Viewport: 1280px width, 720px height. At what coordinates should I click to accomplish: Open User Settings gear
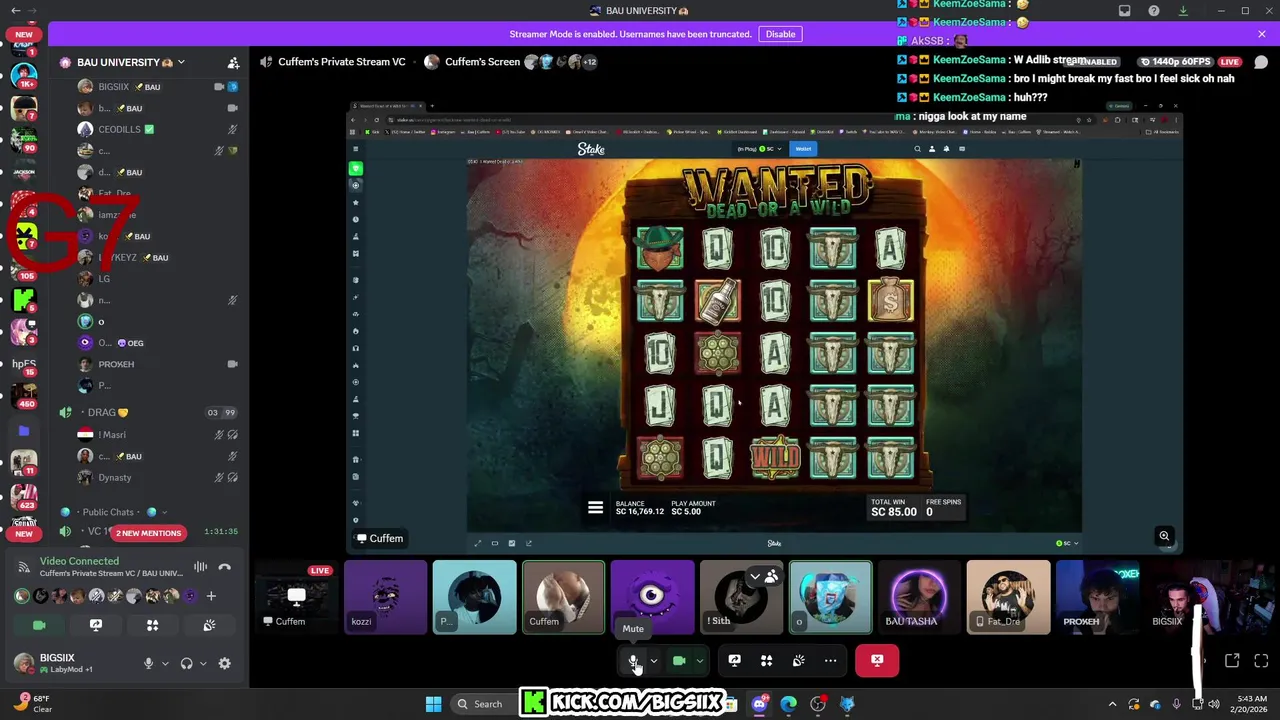point(225,663)
